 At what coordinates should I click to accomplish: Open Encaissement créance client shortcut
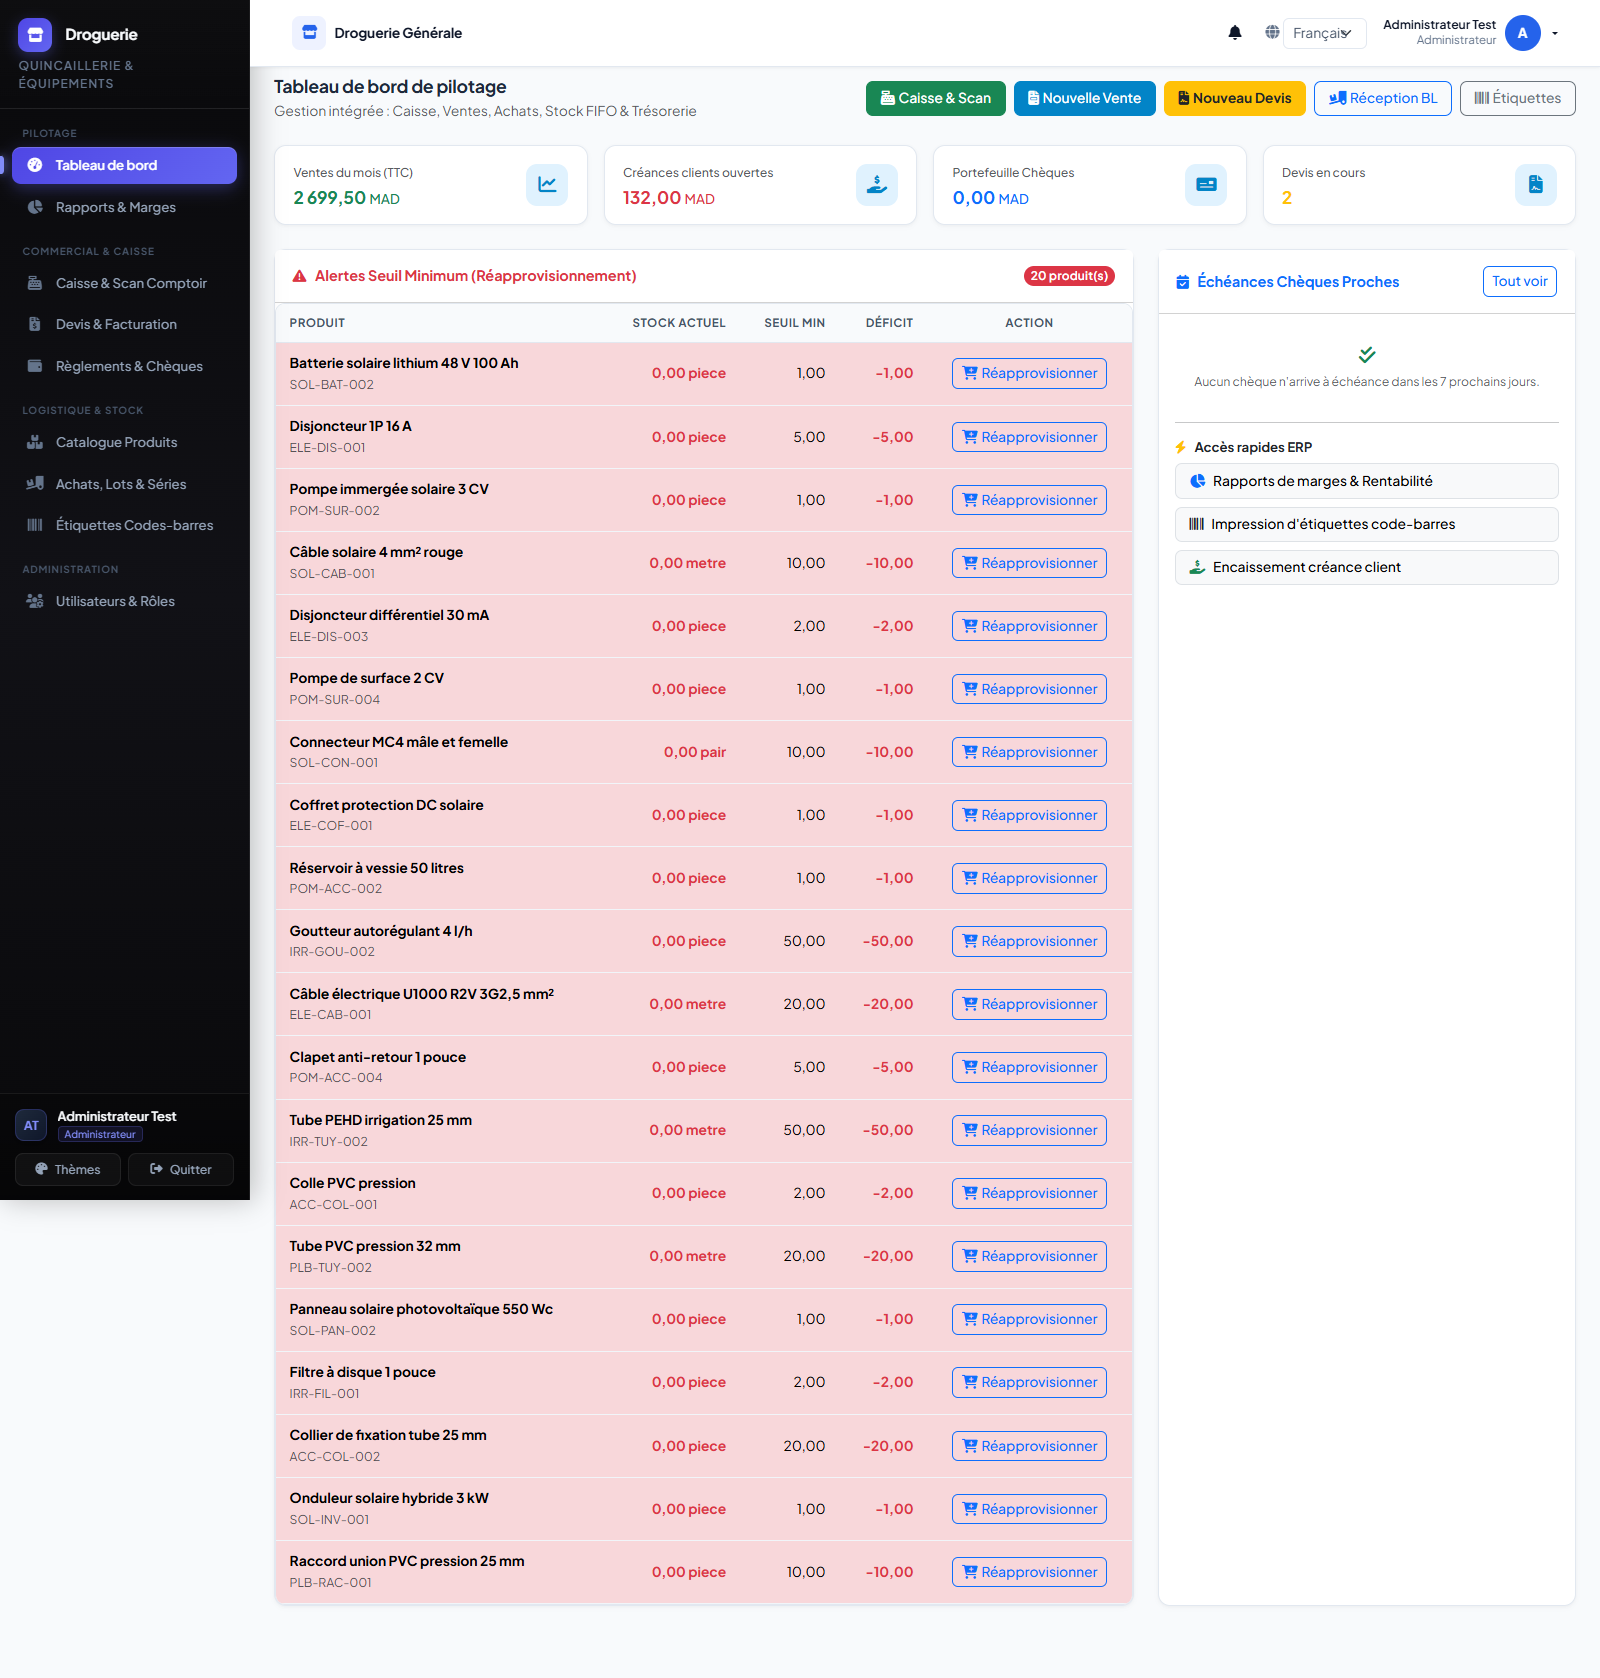click(x=1367, y=567)
